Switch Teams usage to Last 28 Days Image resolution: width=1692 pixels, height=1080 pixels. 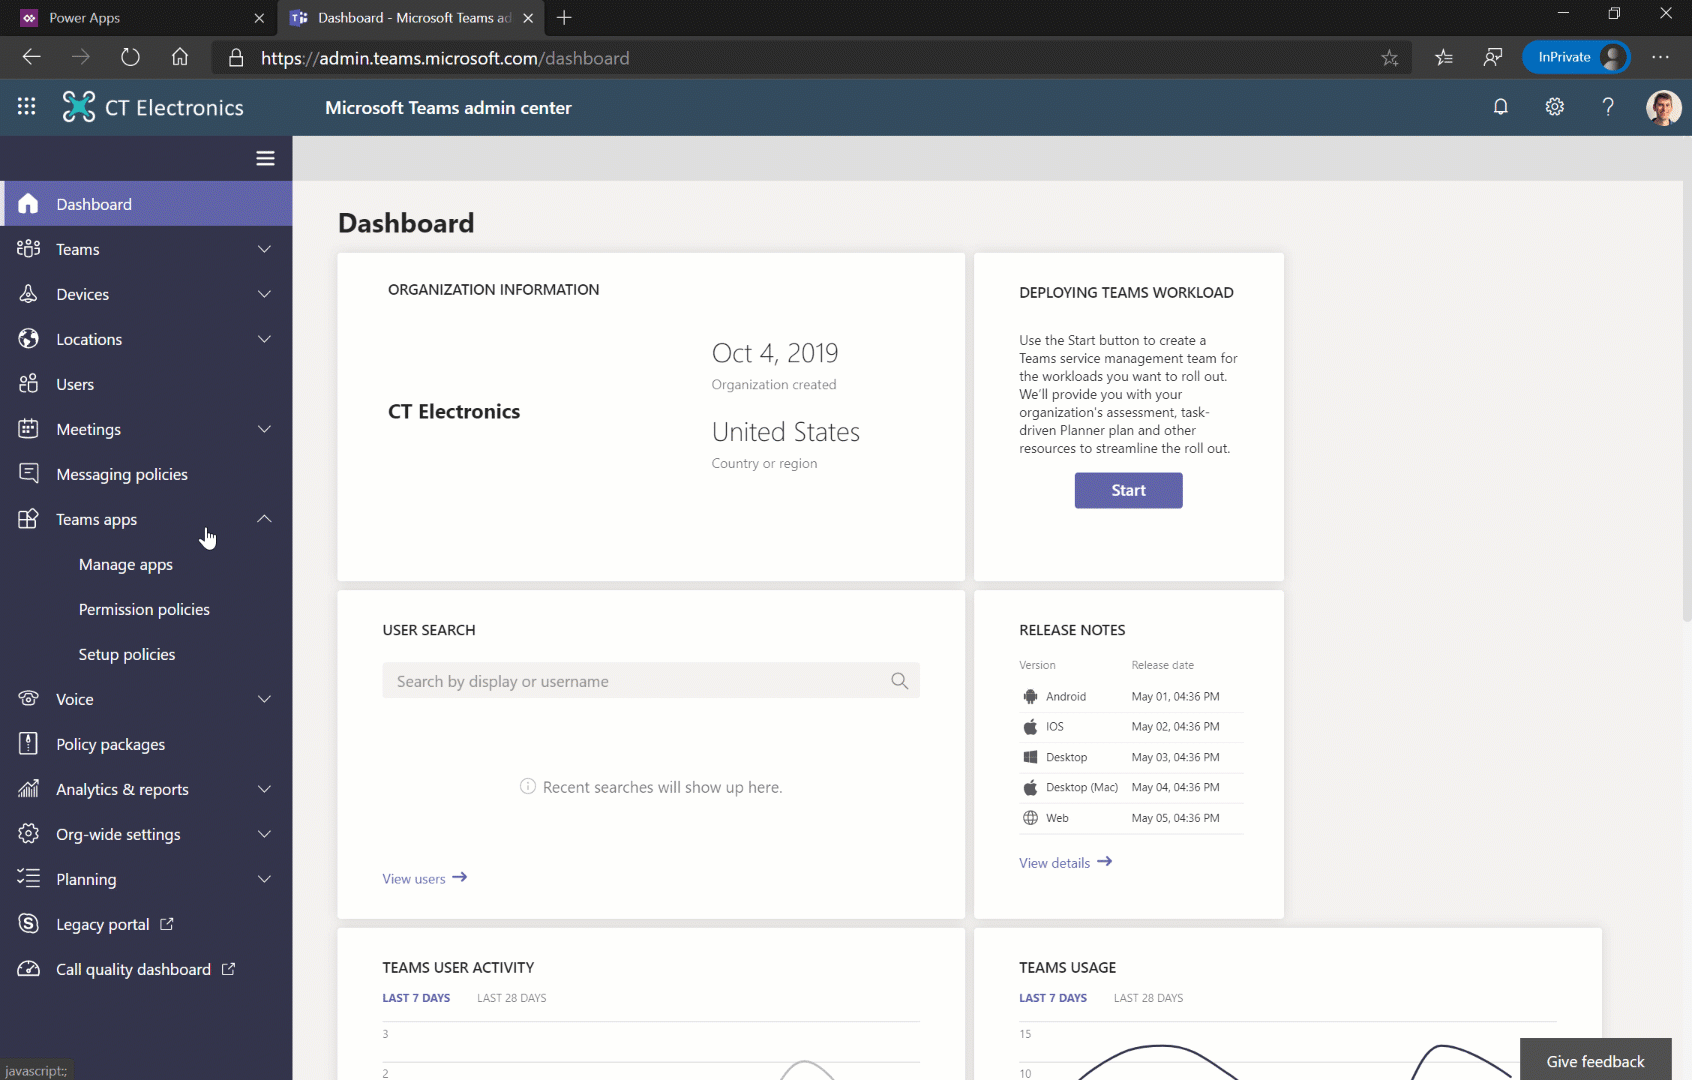pyautogui.click(x=1148, y=998)
